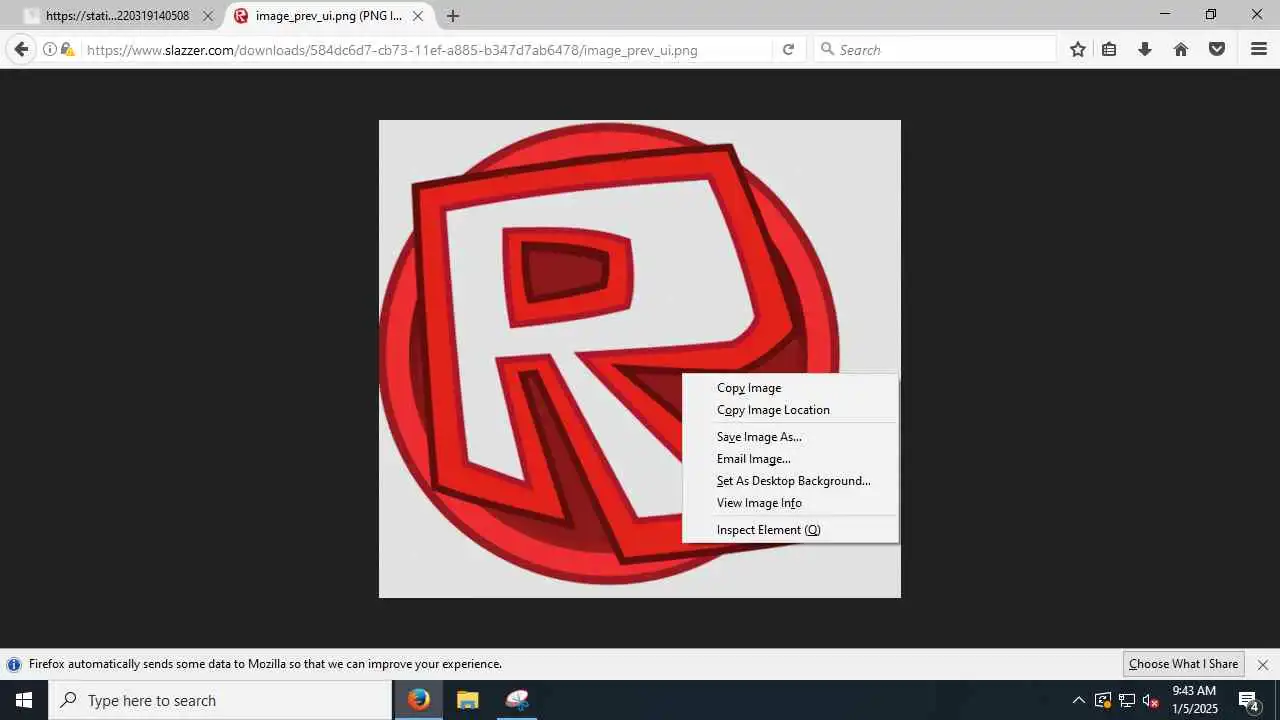Screen dimensions: 1280x720
Task: Show site information via the info icon
Action: [x=49, y=49]
